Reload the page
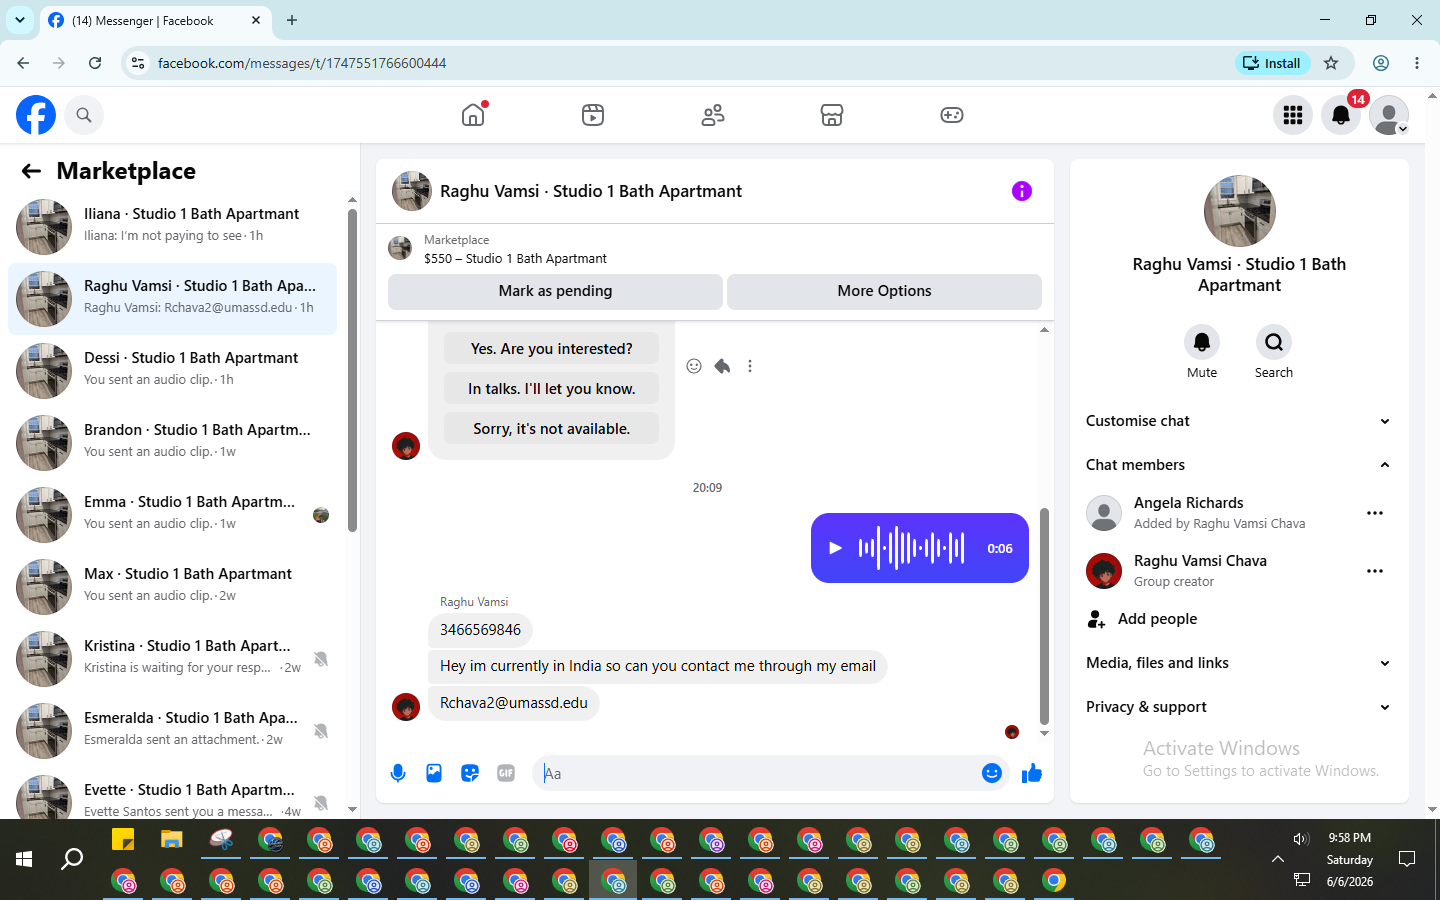The image size is (1440, 900). (95, 63)
